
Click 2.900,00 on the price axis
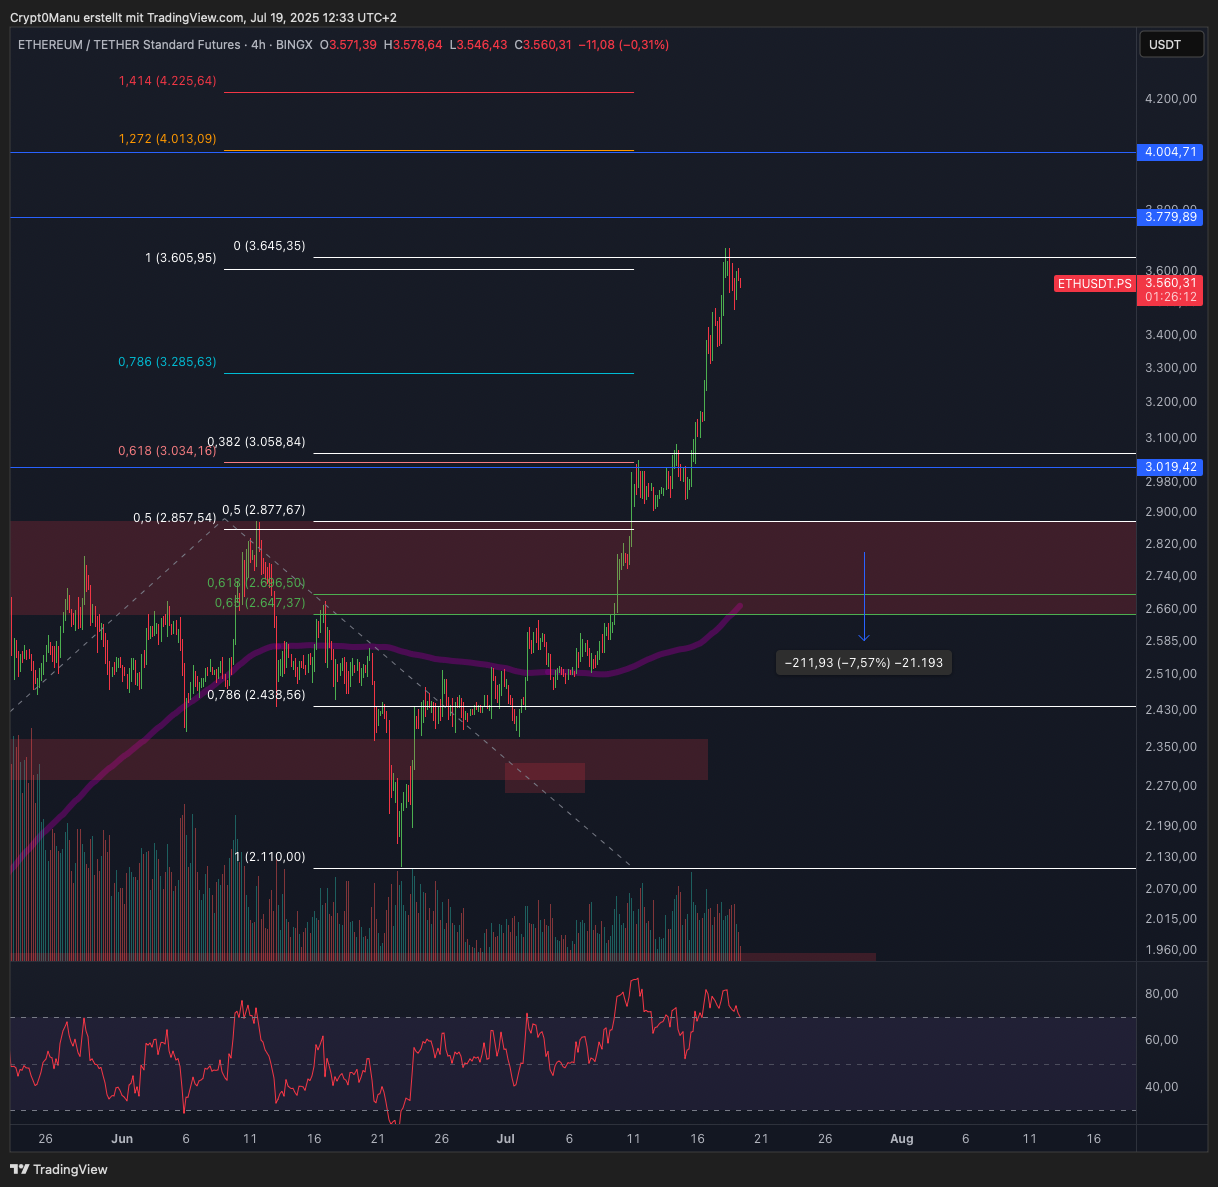[x=1170, y=511]
